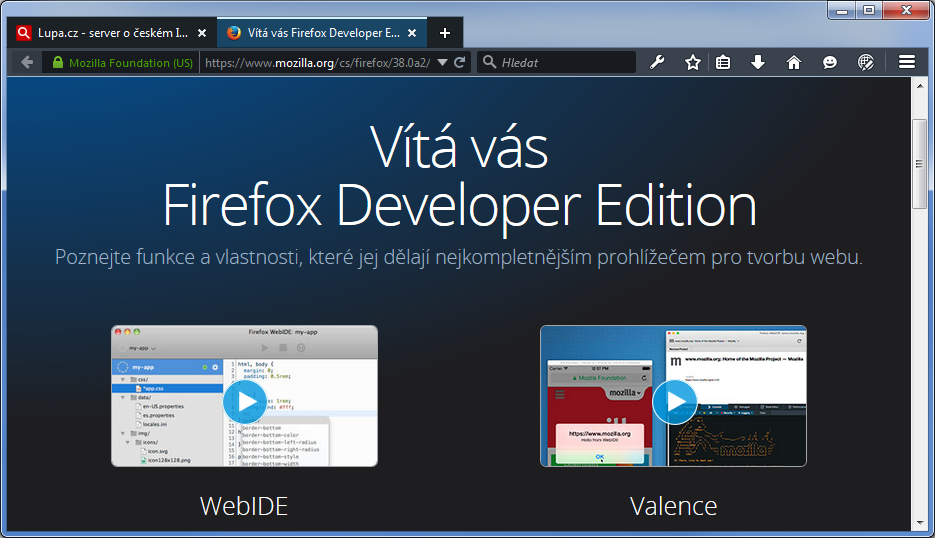Open the hamburger main menu

pos(907,62)
